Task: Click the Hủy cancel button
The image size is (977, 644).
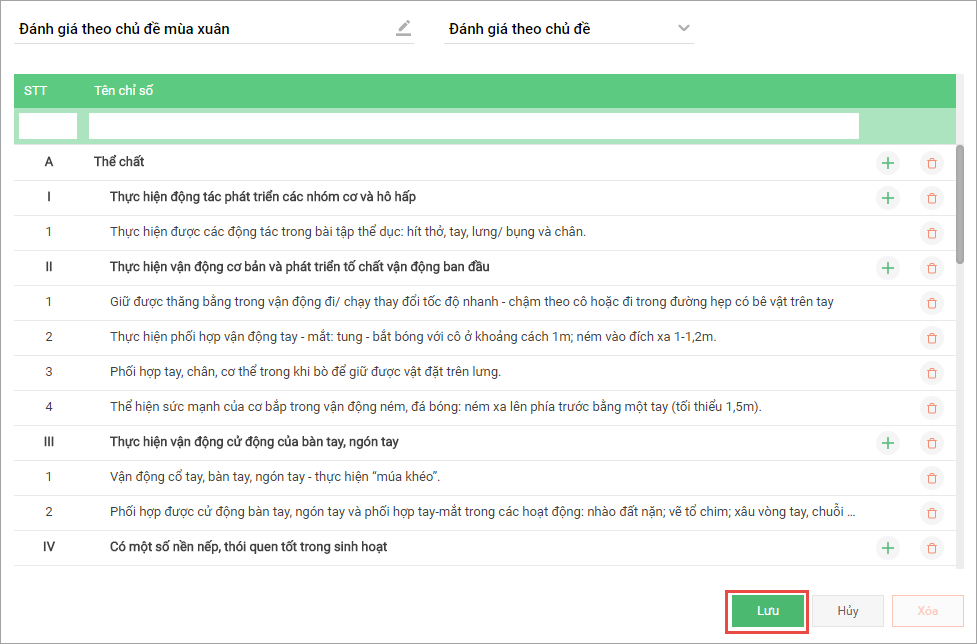Action: coord(848,611)
